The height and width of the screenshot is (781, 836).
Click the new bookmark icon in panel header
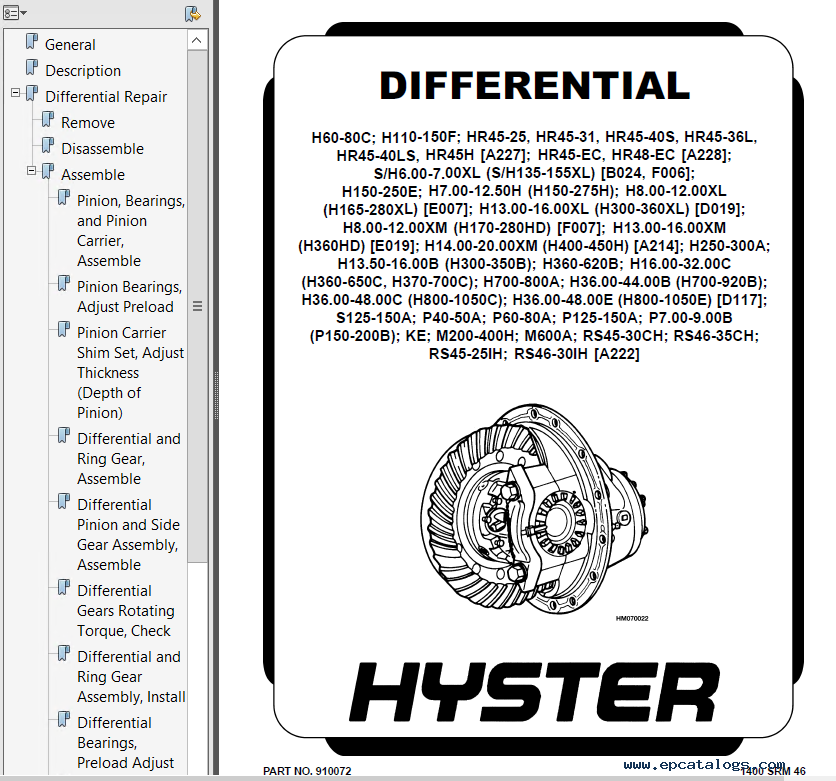click(192, 14)
